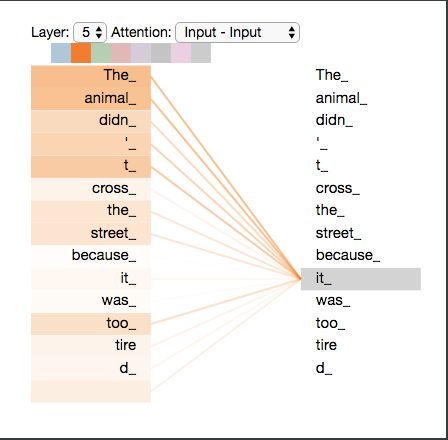This screenshot has width=448, height=440.
Task: Open the Layer number dropdown
Action: [90, 32]
